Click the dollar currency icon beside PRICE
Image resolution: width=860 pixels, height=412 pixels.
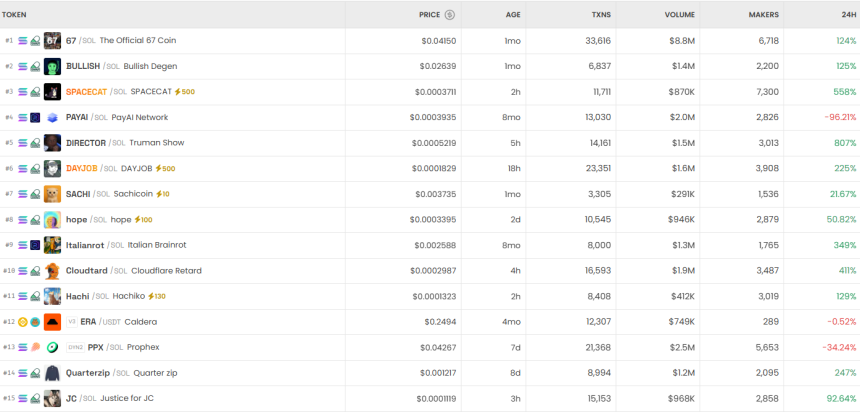tap(449, 15)
